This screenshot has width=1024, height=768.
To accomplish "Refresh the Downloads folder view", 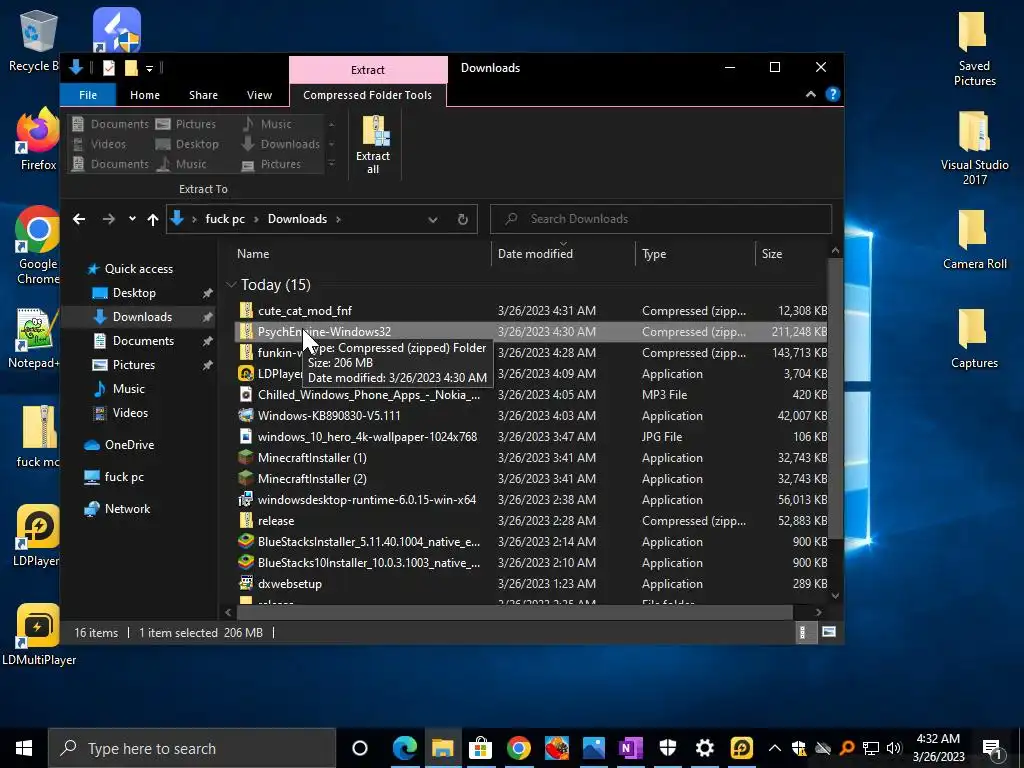I will [462, 219].
